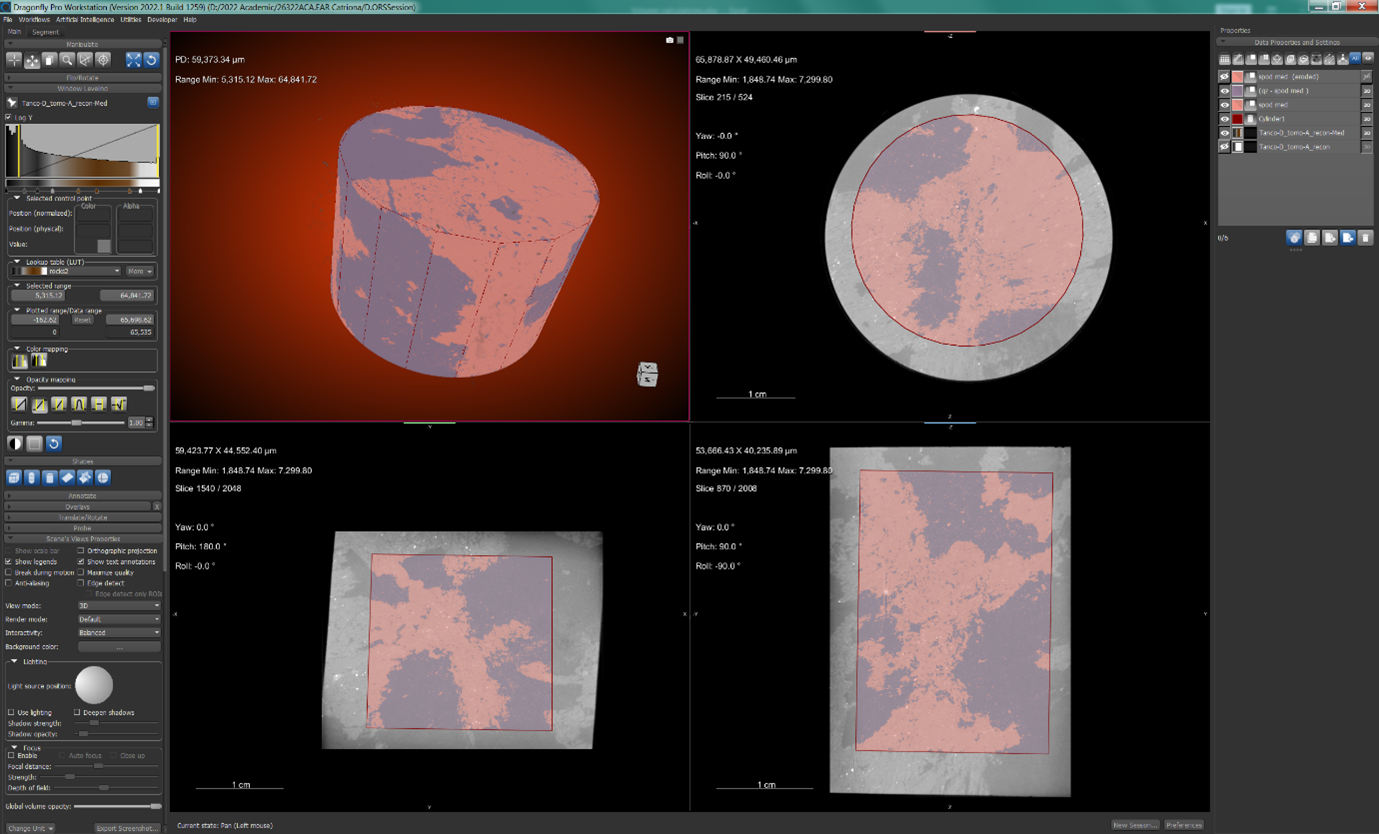Uncheck the Show legends checkbox

pyautogui.click(x=8, y=561)
